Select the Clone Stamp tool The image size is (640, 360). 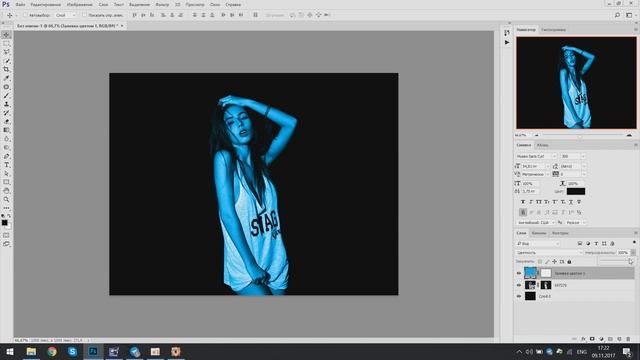6,104
